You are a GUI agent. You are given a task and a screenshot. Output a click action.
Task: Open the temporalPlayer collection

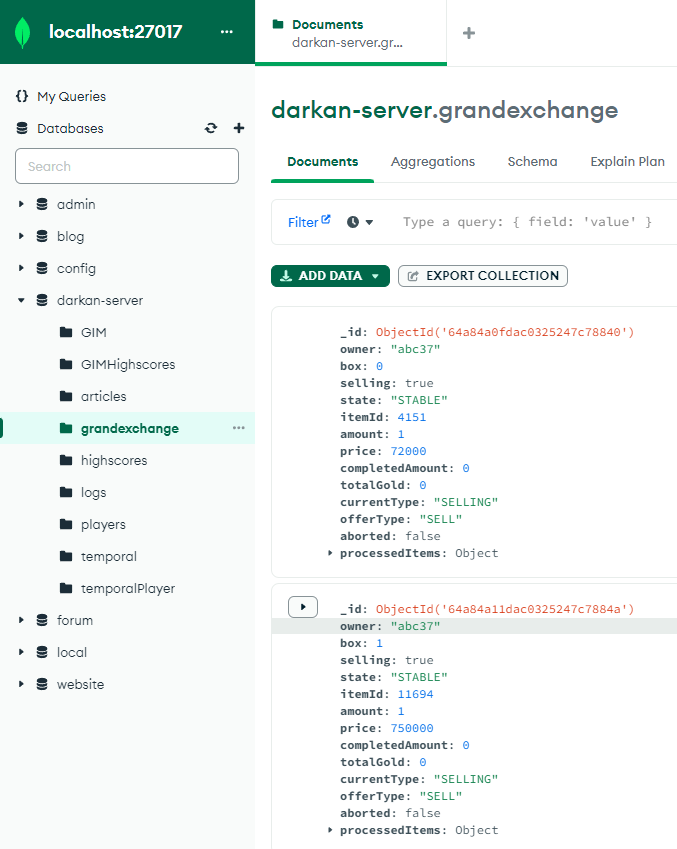(x=128, y=589)
